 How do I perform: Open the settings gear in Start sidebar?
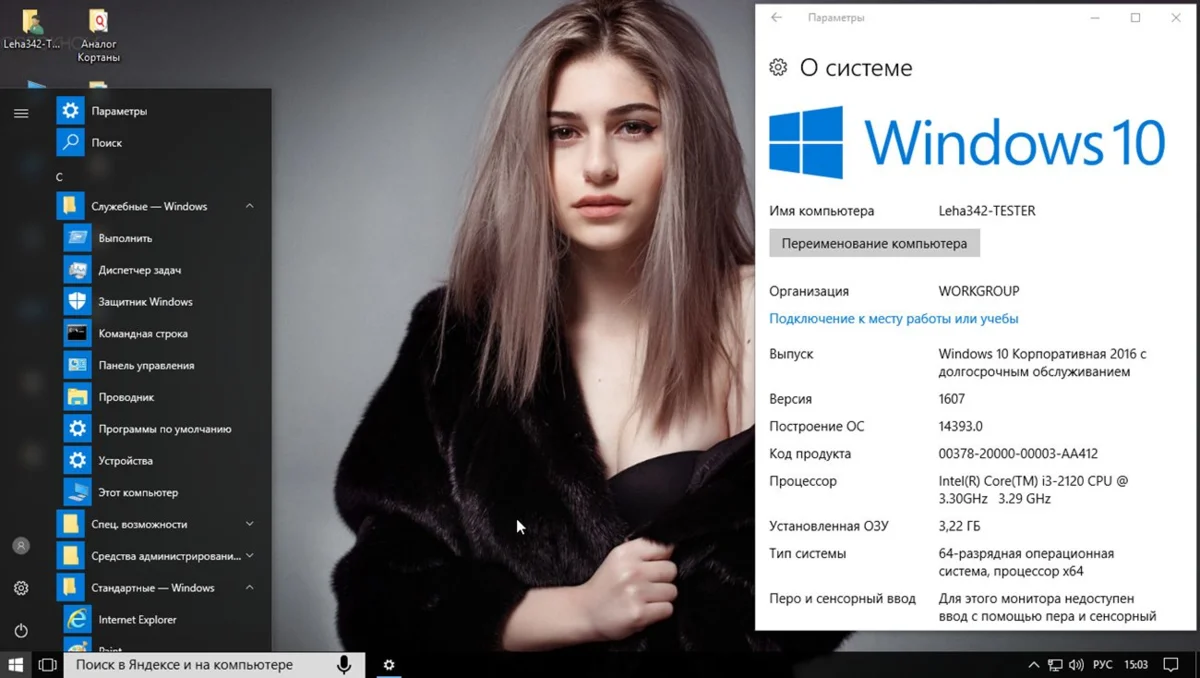[21, 588]
